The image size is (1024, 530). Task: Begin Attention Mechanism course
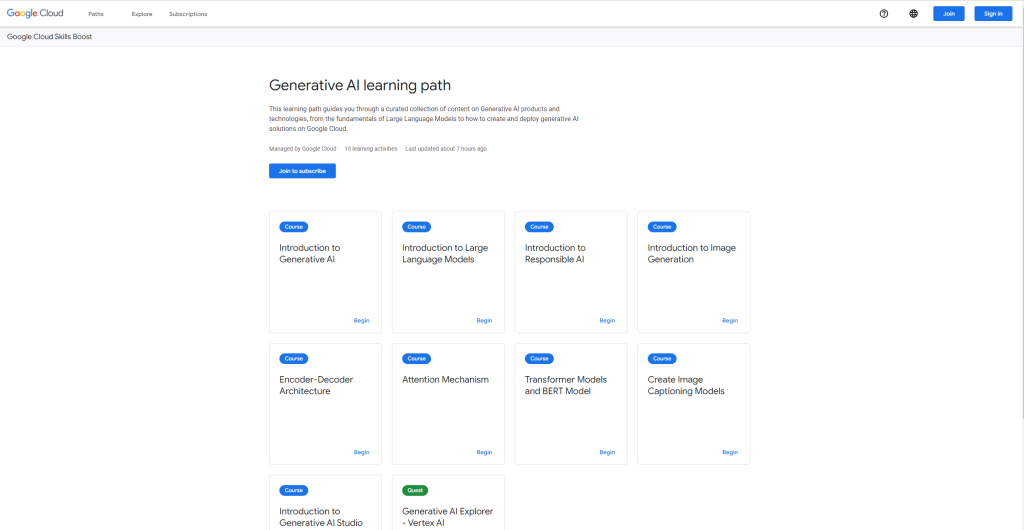484,452
